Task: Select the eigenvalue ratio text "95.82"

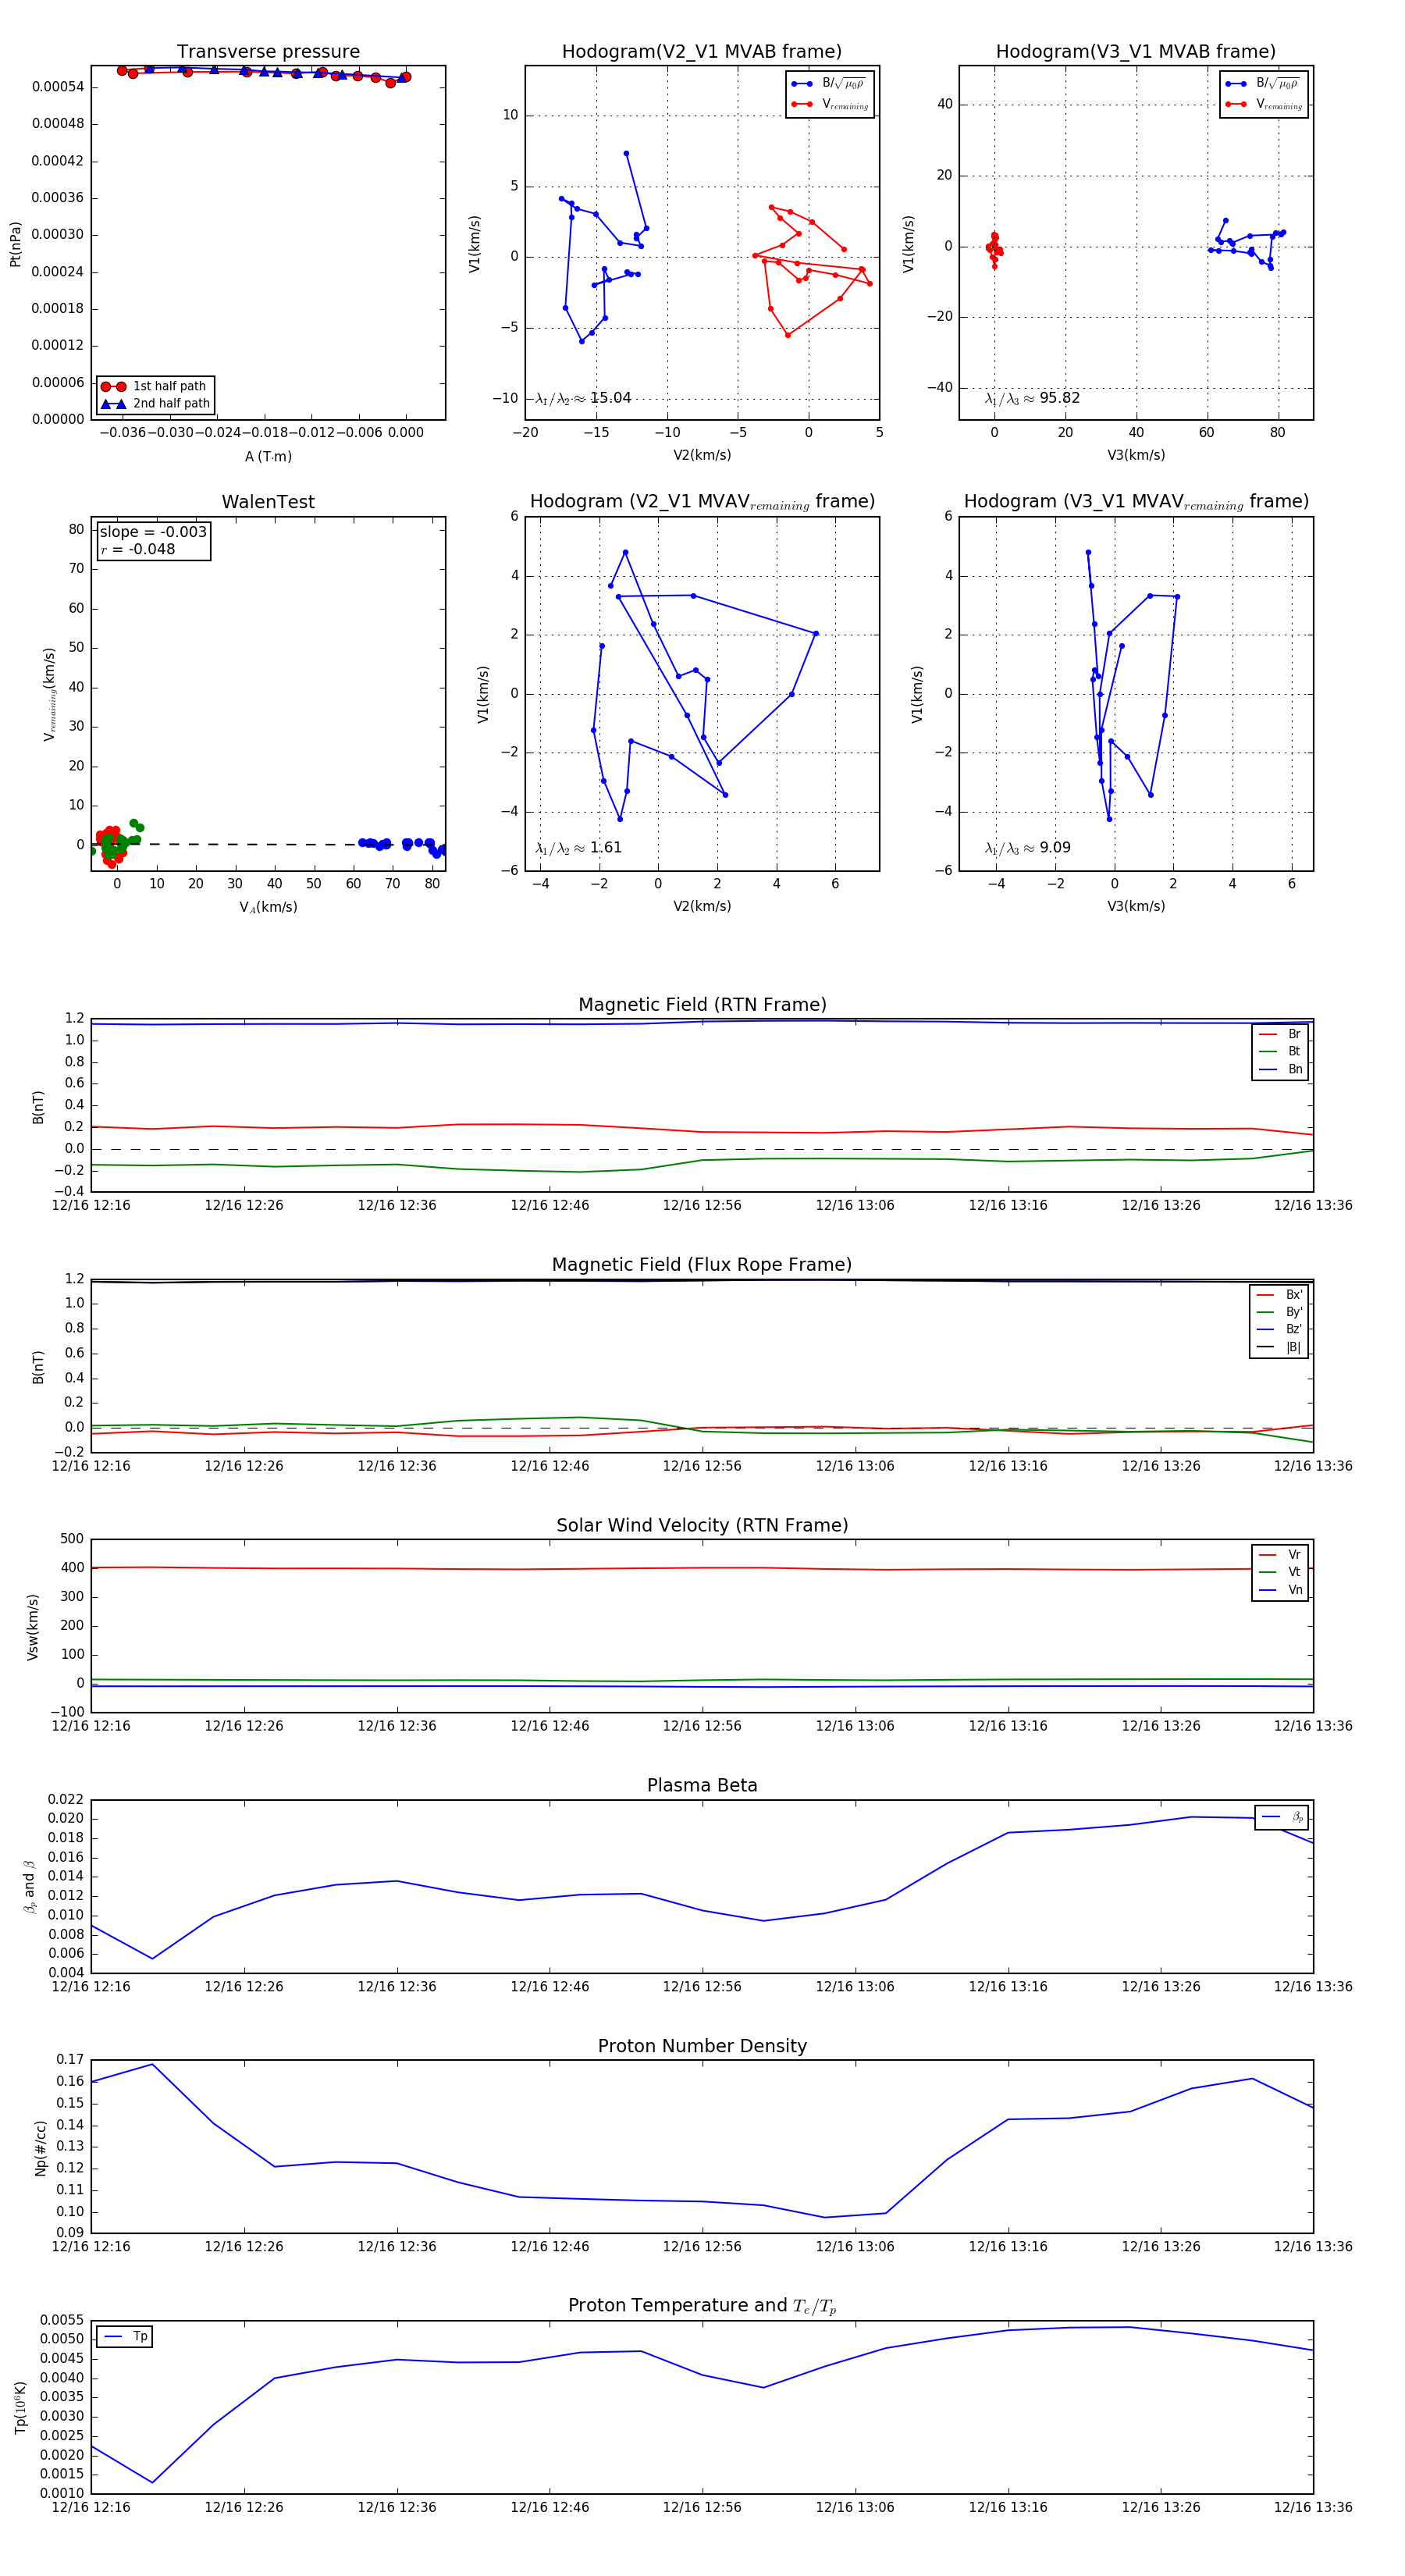Action: pos(1059,398)
